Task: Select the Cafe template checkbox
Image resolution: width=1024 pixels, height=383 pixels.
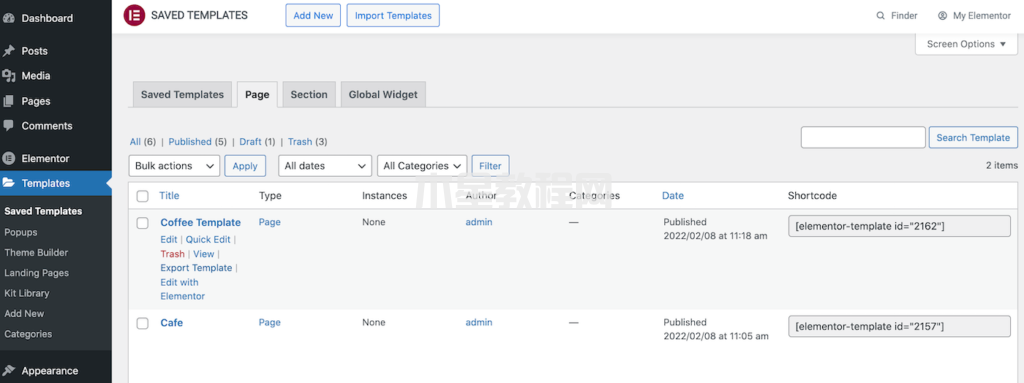Action: 142,324
